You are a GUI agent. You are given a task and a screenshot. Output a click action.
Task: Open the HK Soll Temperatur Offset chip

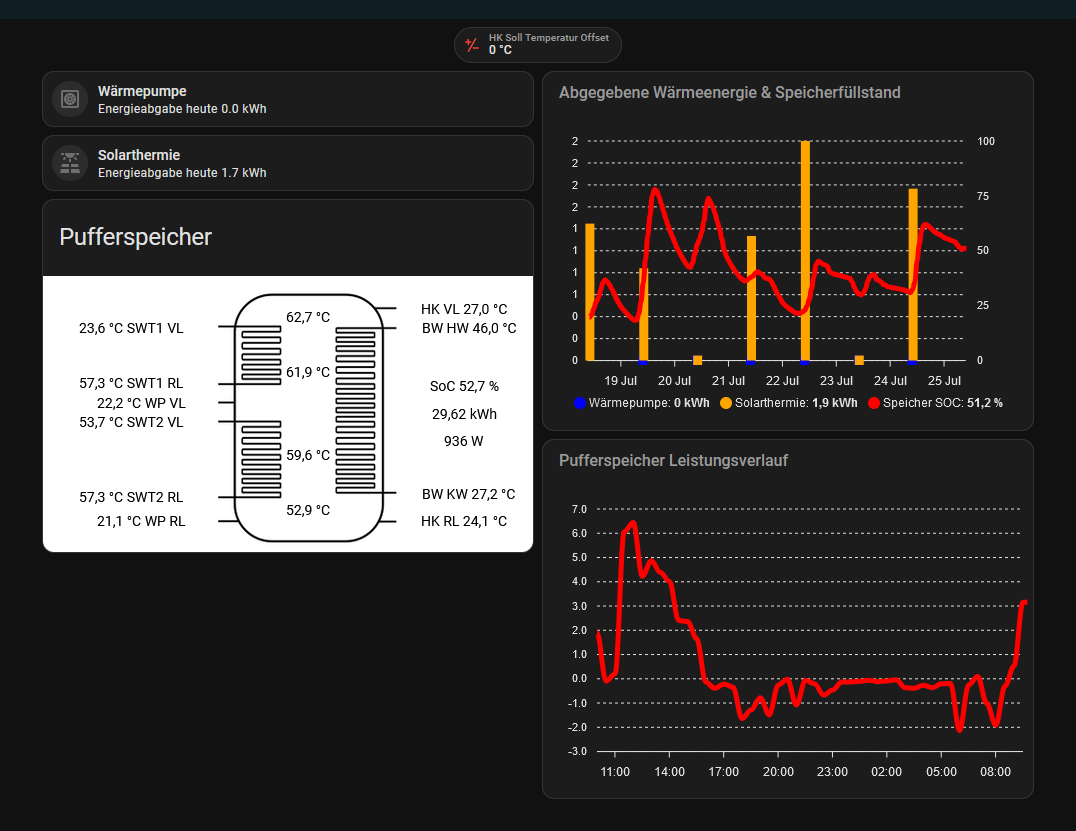[x=538, y=45]
